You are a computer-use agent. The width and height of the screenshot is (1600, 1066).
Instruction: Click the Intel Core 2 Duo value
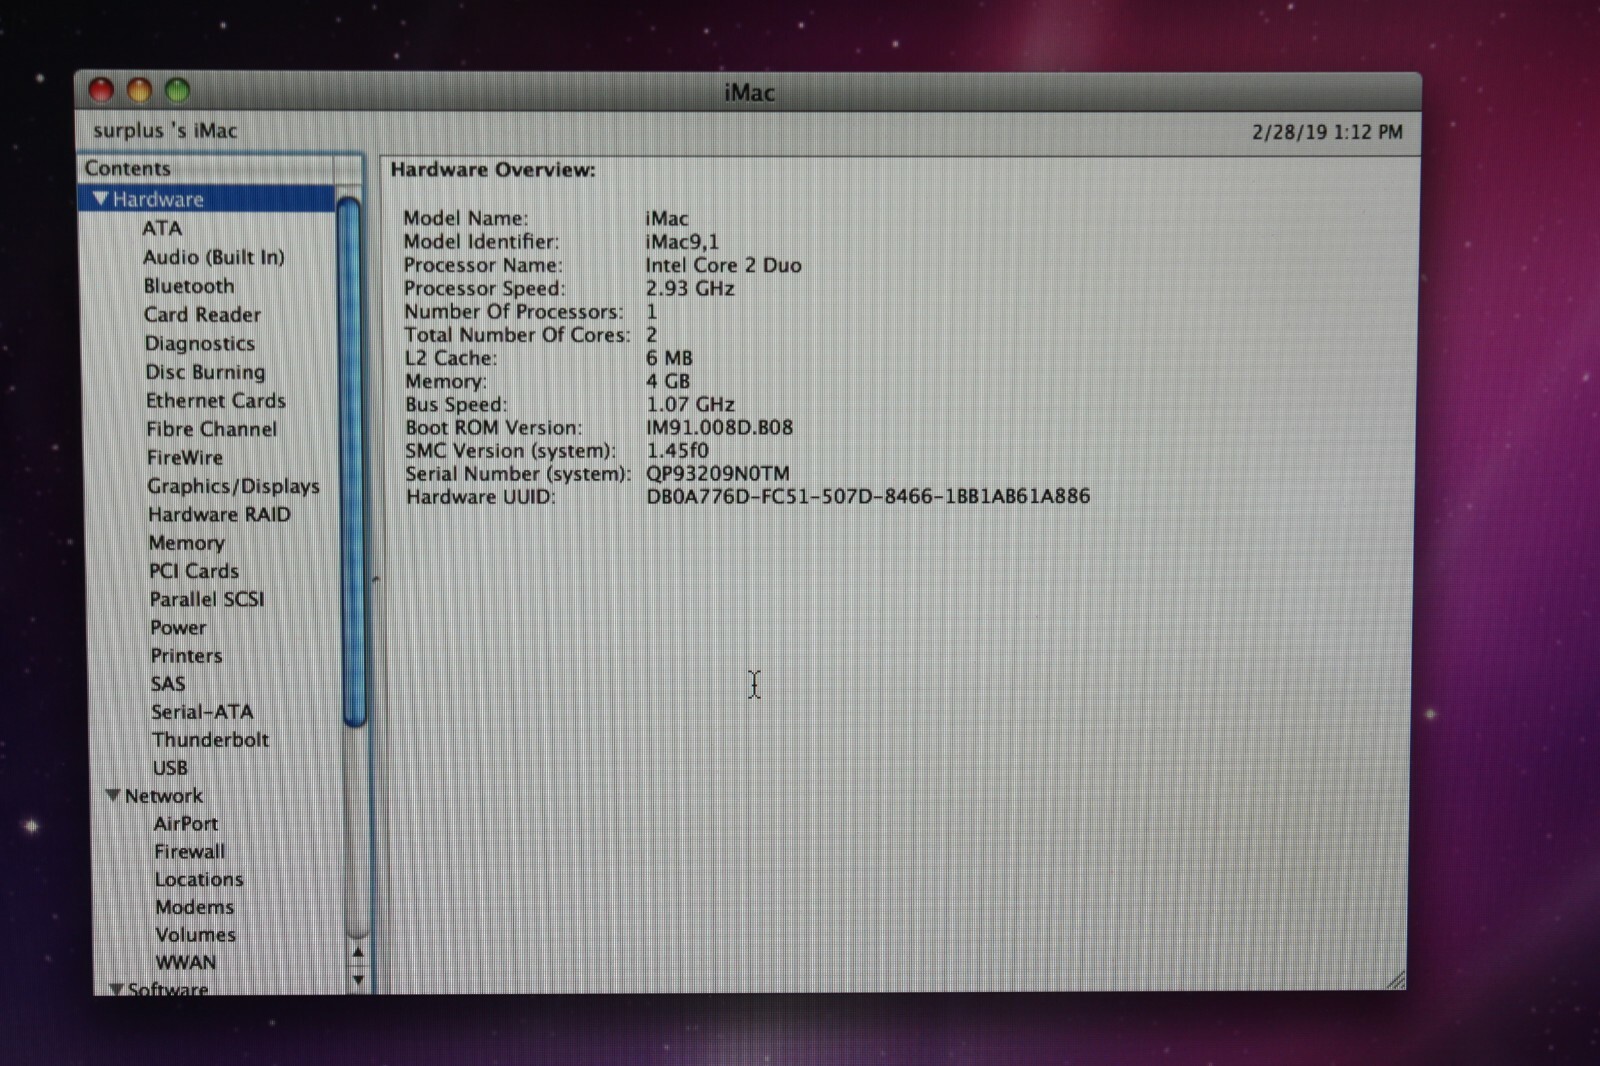click(x=723, y=265)
